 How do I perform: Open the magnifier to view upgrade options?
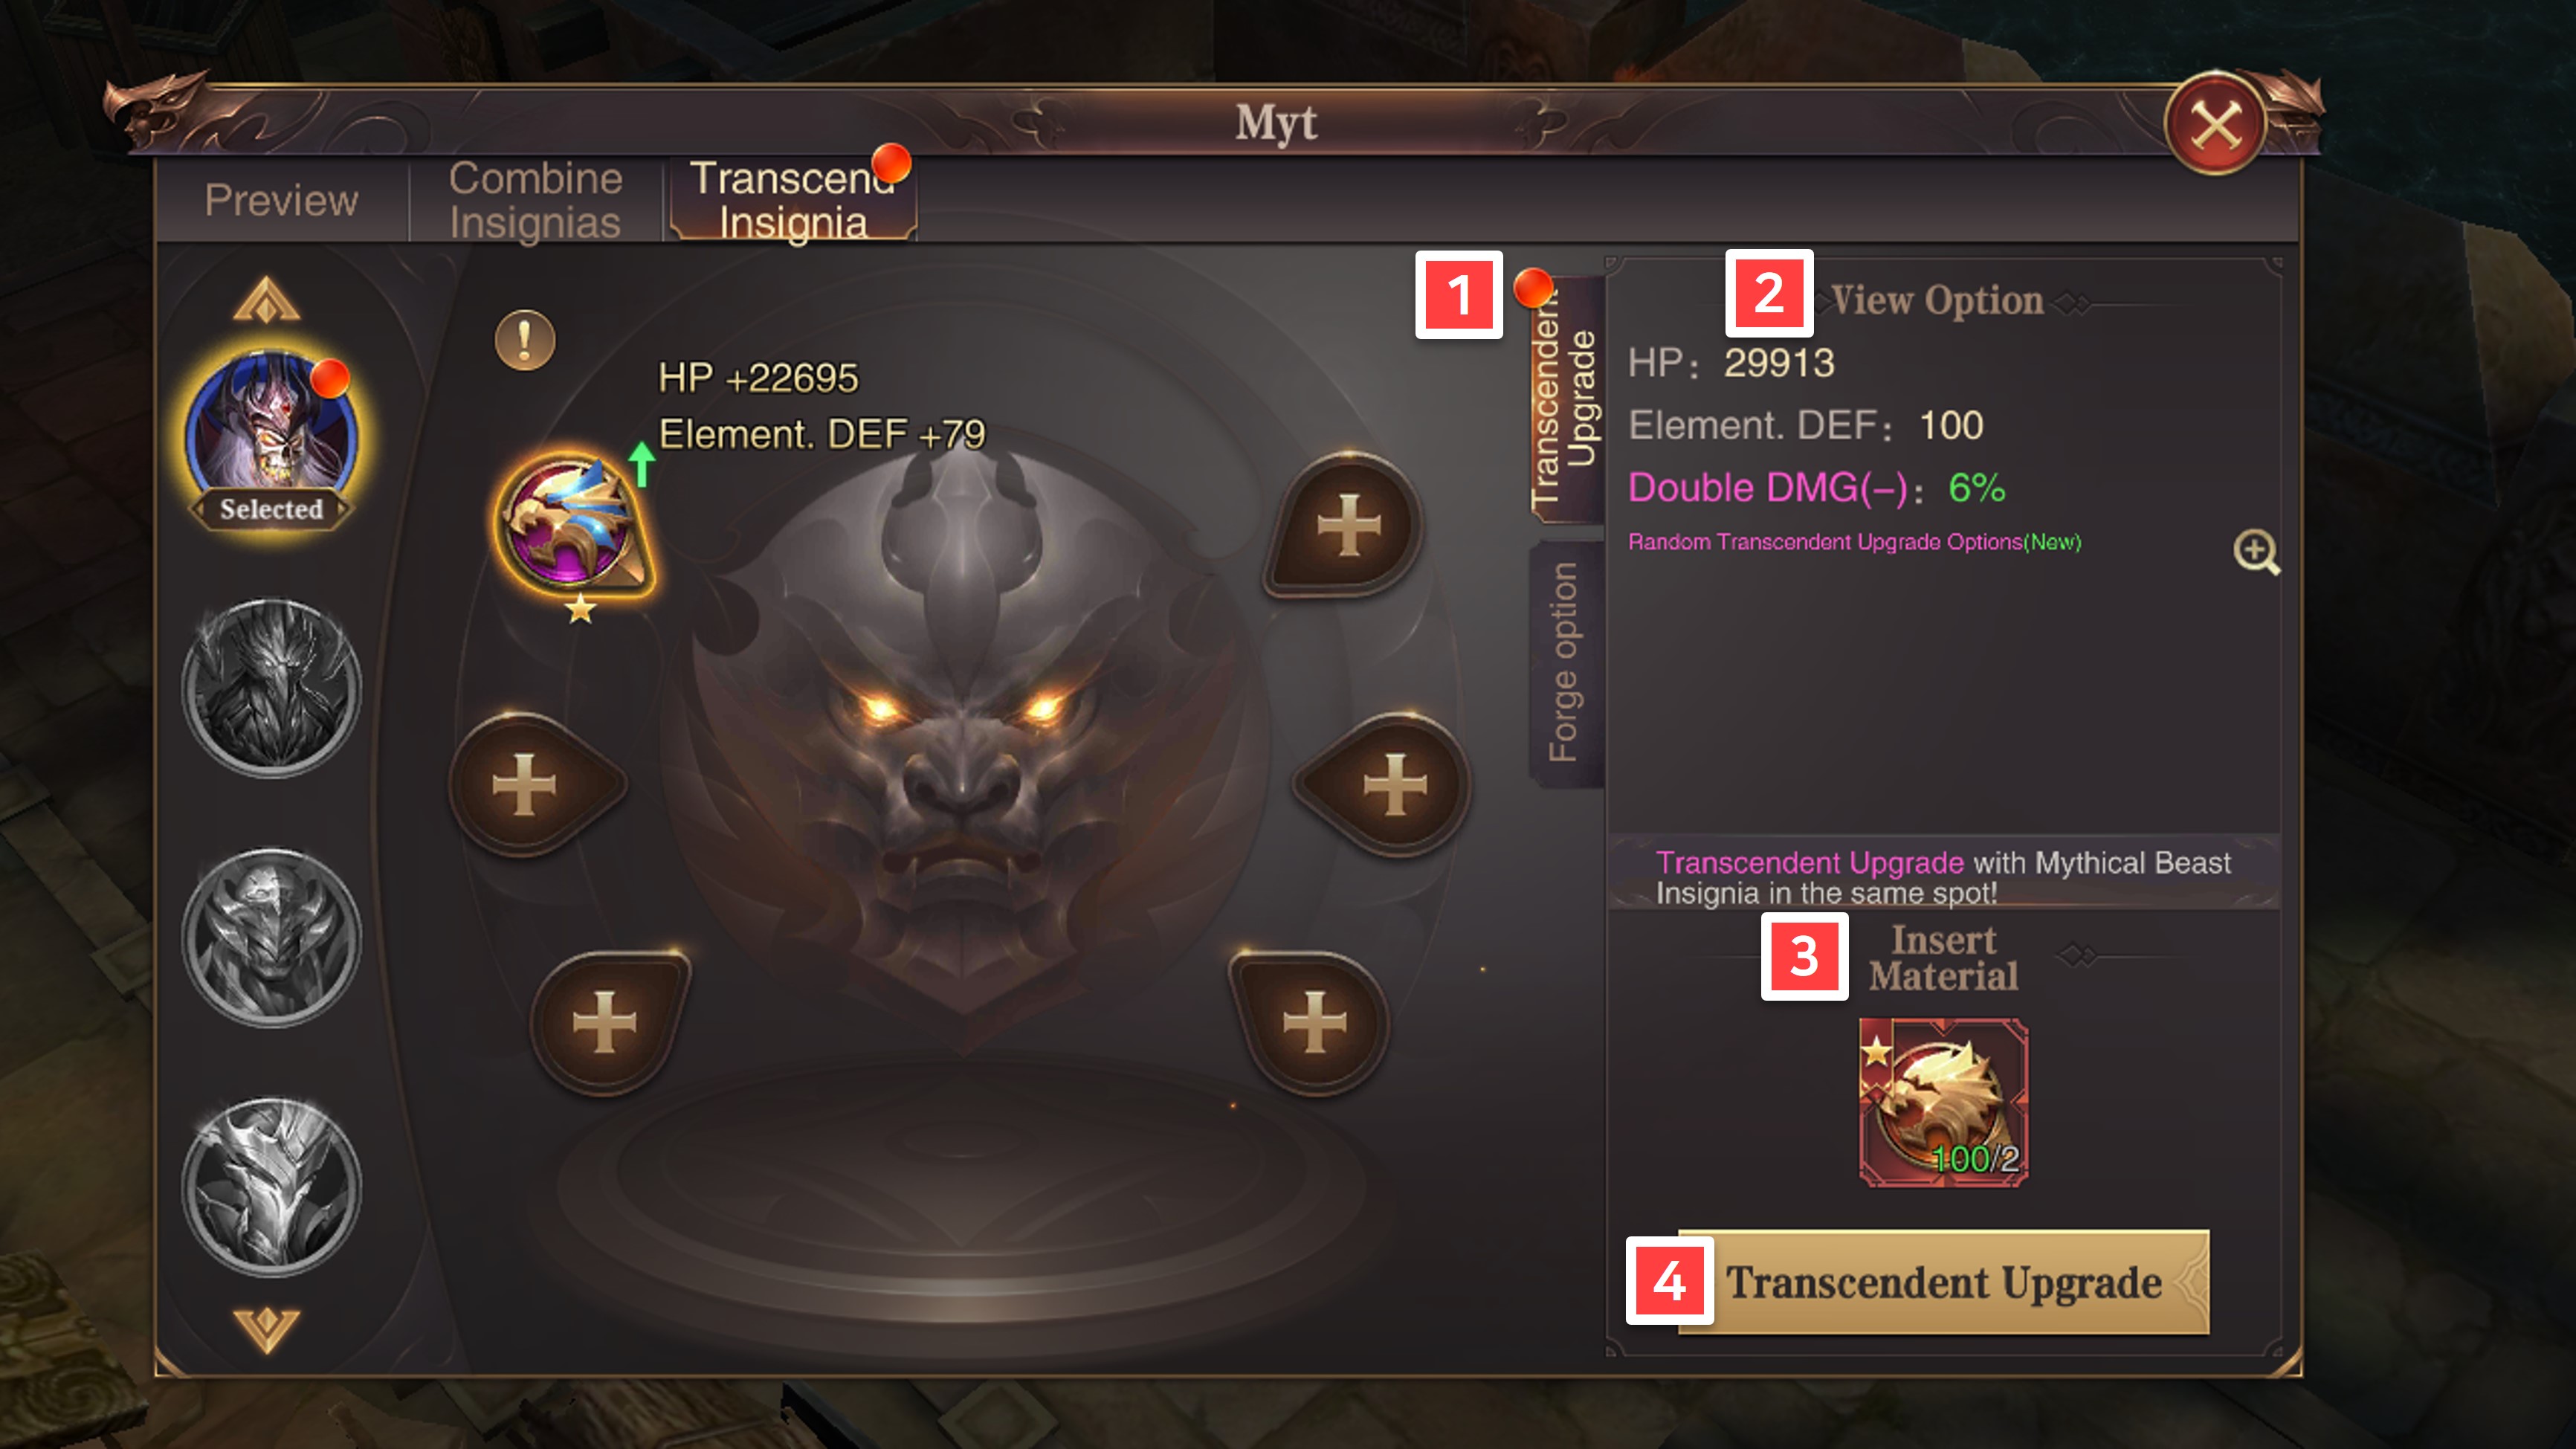(2256, 551)
